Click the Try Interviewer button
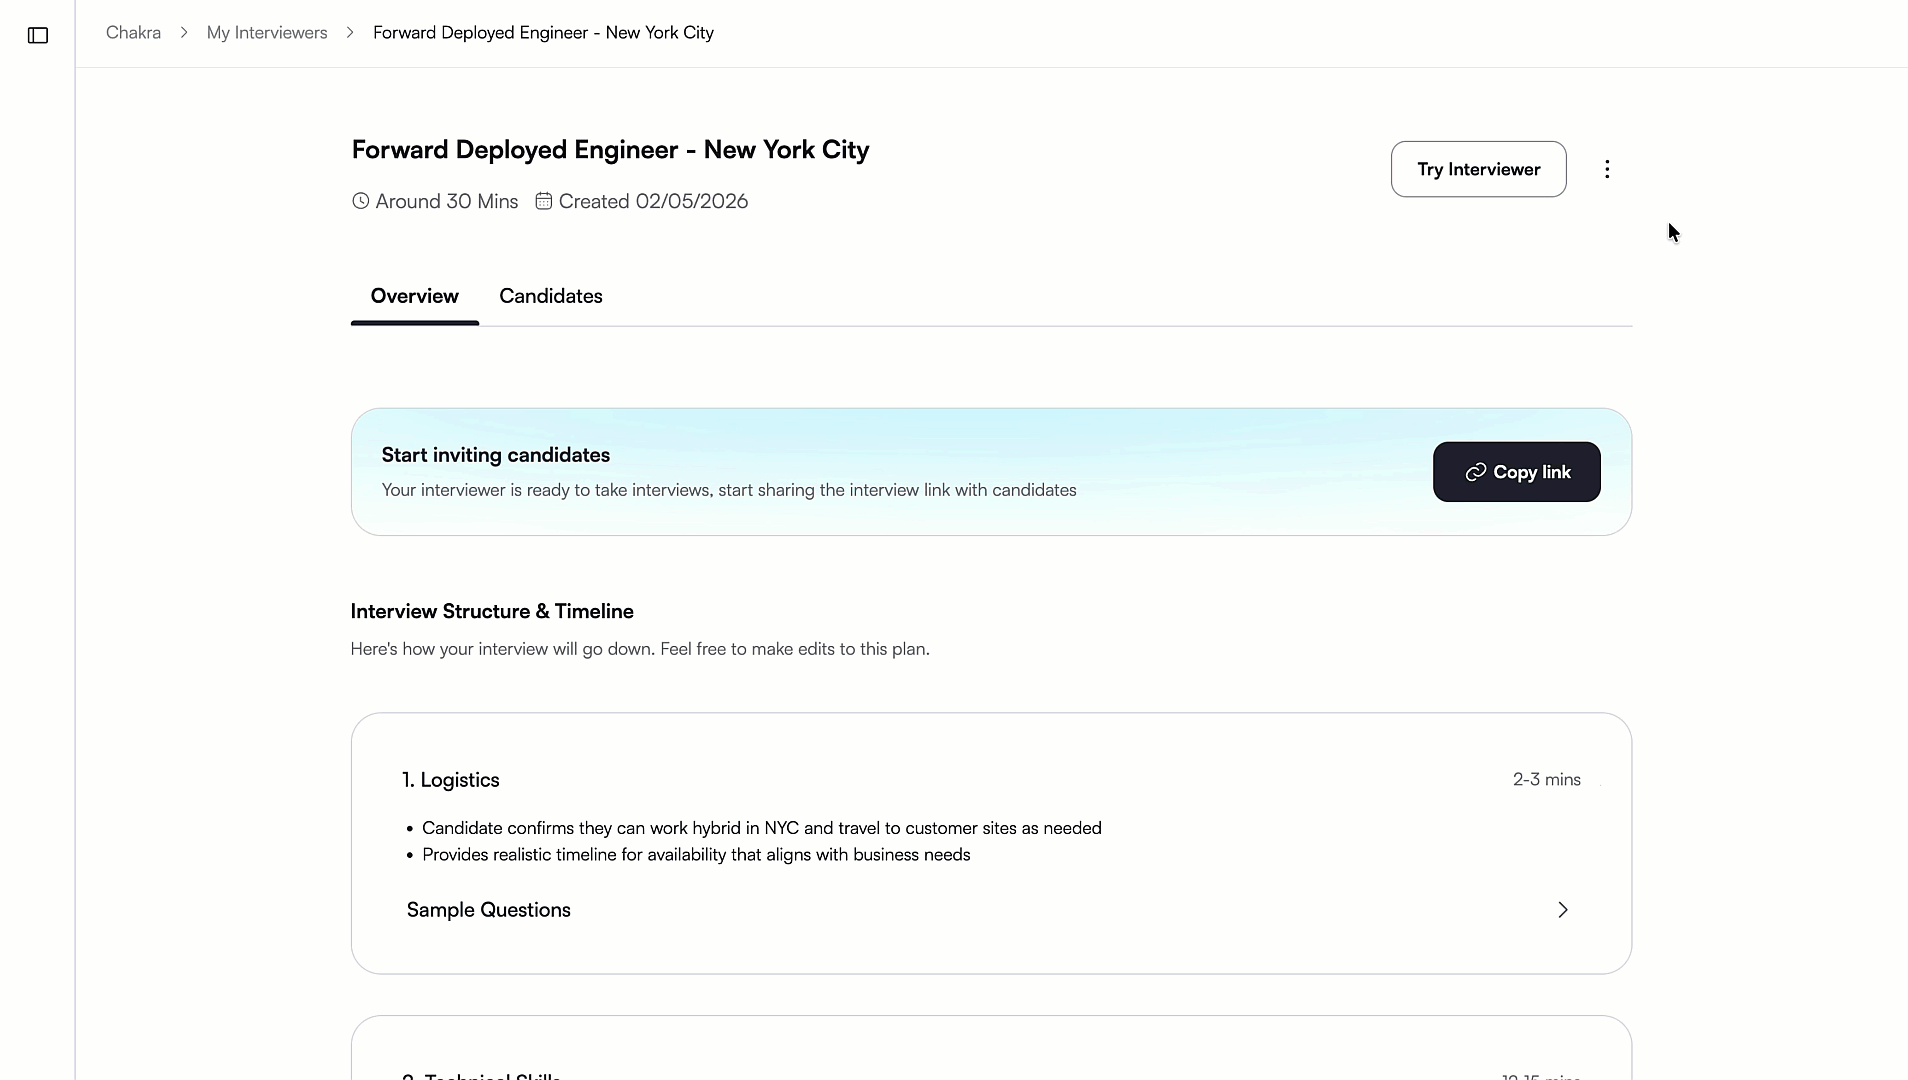The height and width of the screenshot is (1080, 1908). pos(1478,169)
